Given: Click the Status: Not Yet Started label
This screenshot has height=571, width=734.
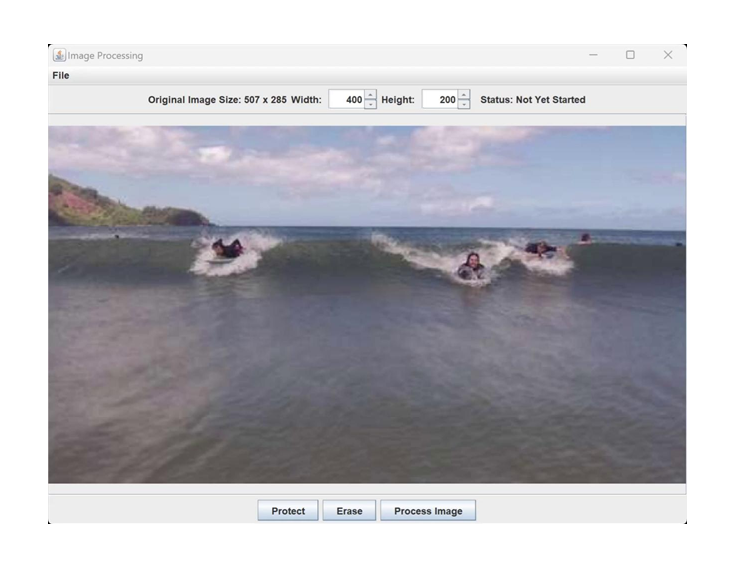Looking at the screenshot, I should tap(533, 100).
